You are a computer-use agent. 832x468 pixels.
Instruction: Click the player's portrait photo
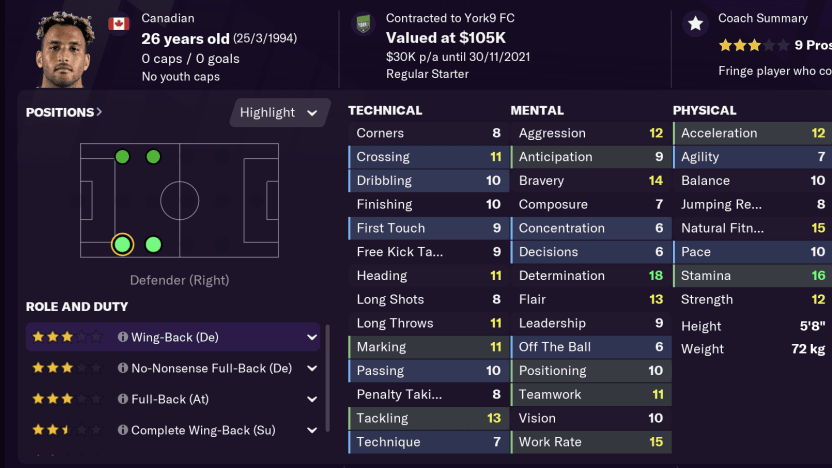[64, 50]
